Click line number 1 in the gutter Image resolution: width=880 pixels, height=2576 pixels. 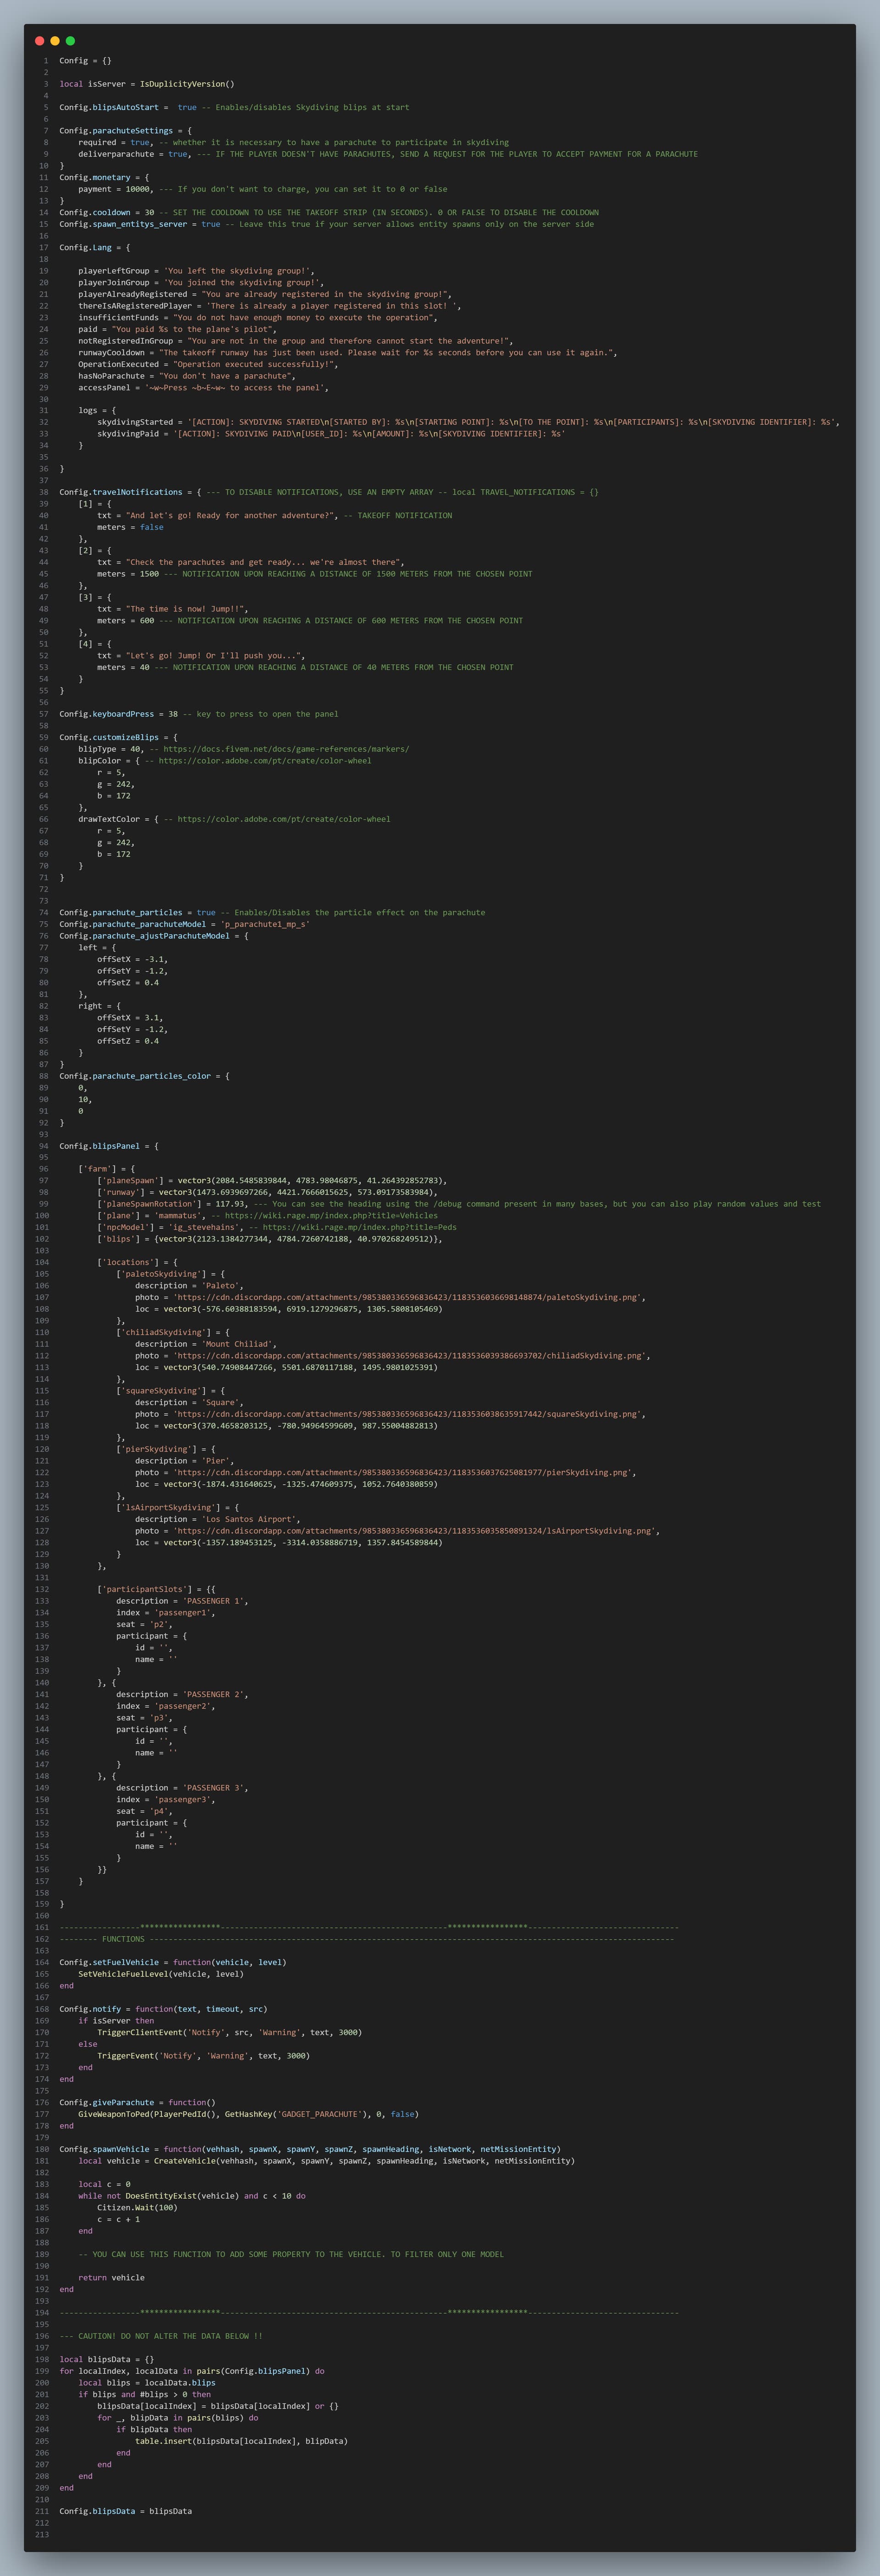click(x=45, y=61)
